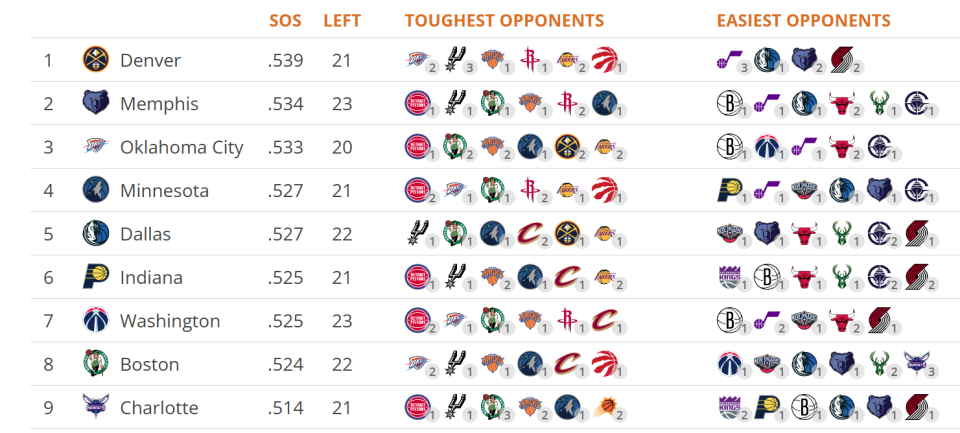Click the Easiest Opponents column header
This screenshot has height=433, width=960.
tap(803, 21)
